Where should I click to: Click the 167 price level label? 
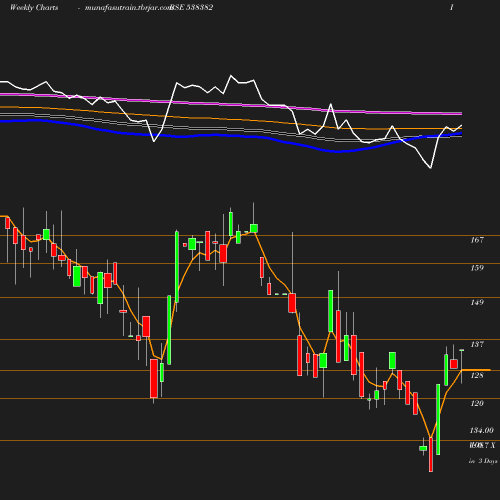pyautogui.click(x=477, y=240)
